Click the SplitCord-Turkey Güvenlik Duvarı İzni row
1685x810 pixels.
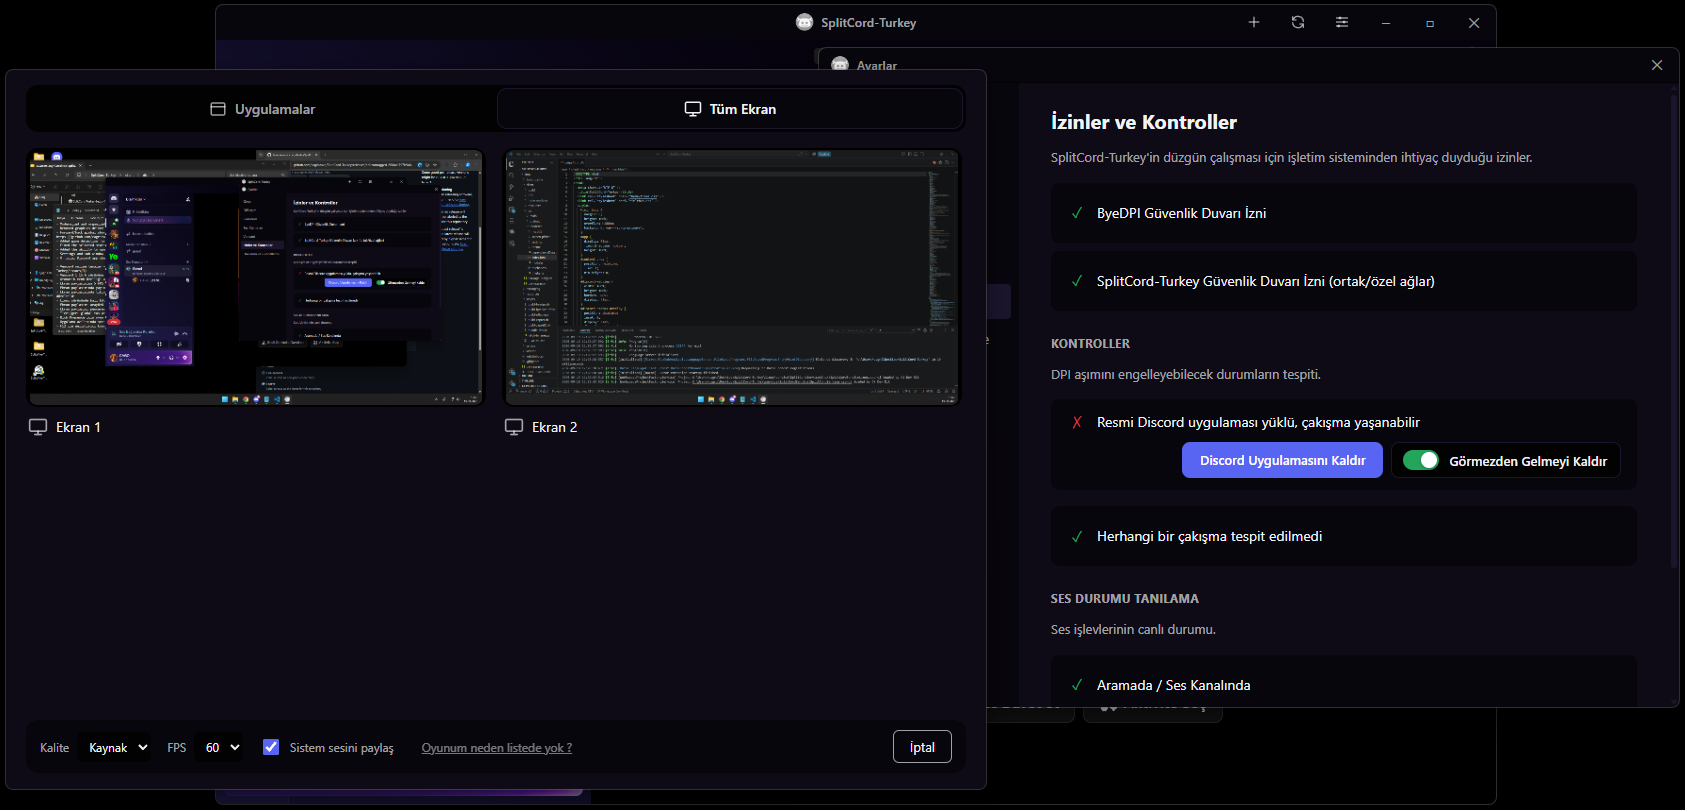click(1344, 281)
